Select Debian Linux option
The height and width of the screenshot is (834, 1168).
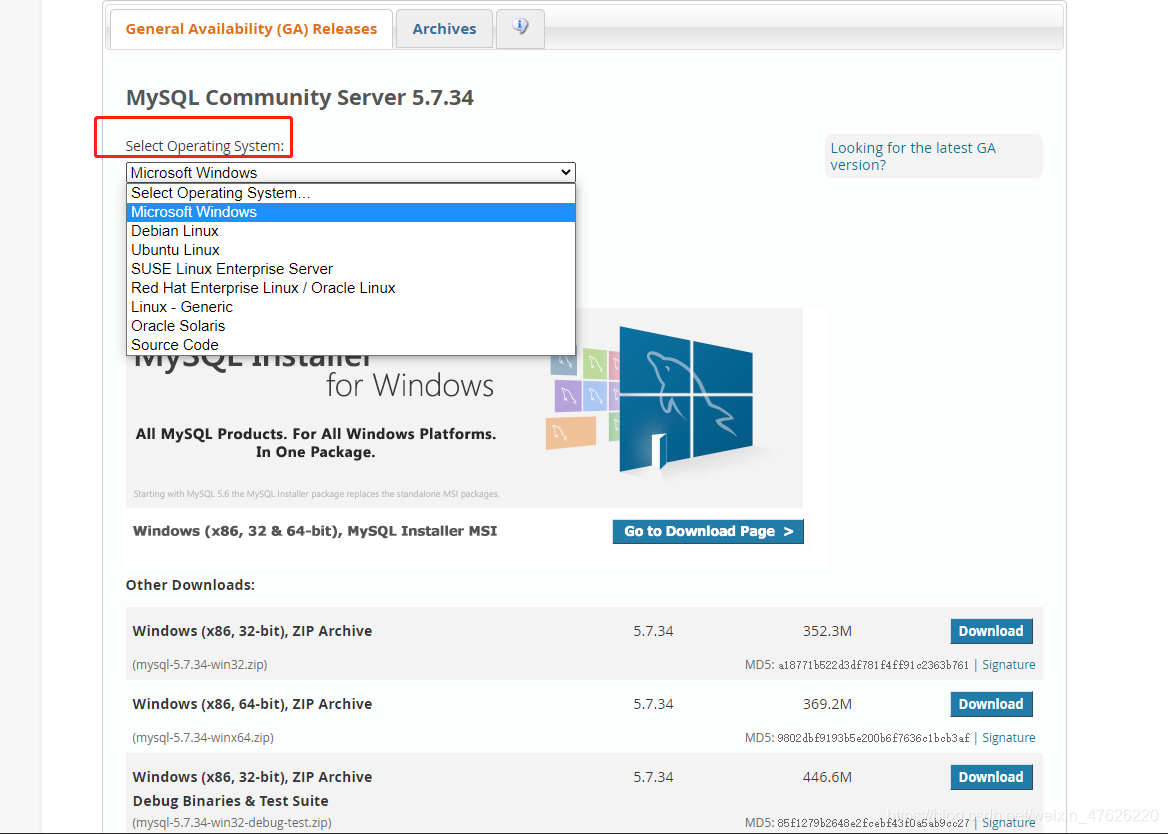[351, 231]
